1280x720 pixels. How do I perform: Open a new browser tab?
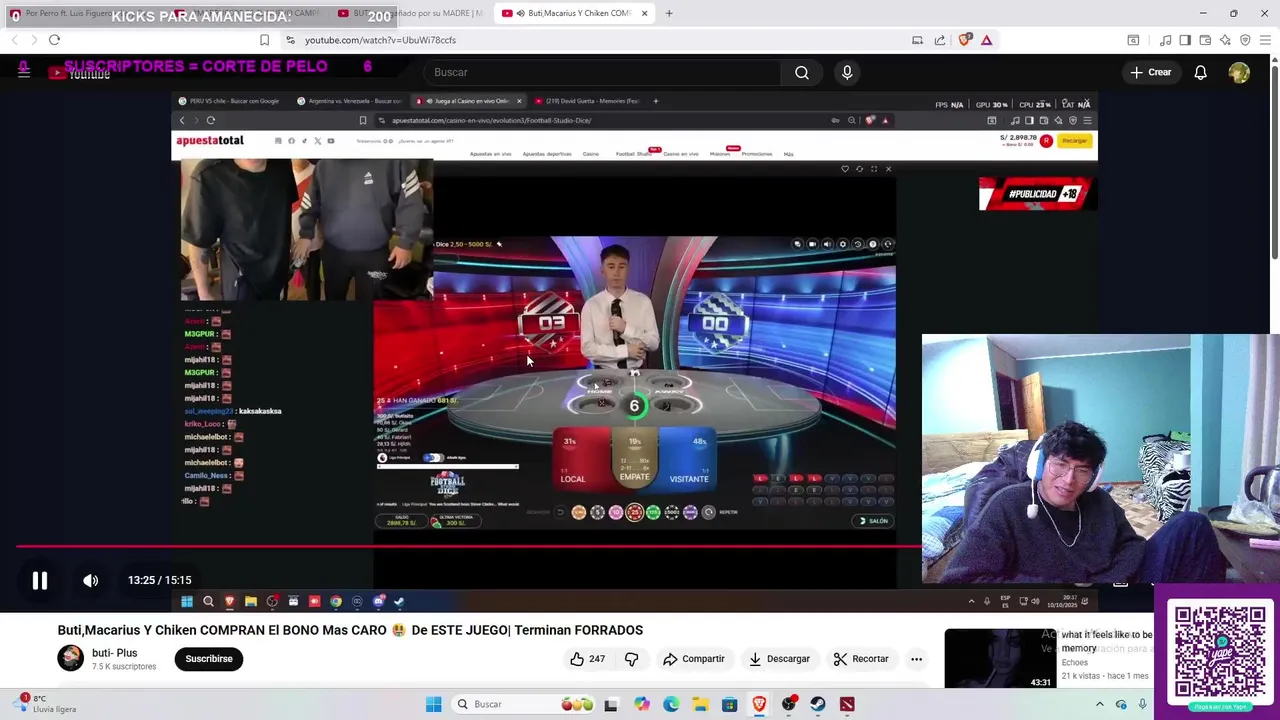pos(669,13)
